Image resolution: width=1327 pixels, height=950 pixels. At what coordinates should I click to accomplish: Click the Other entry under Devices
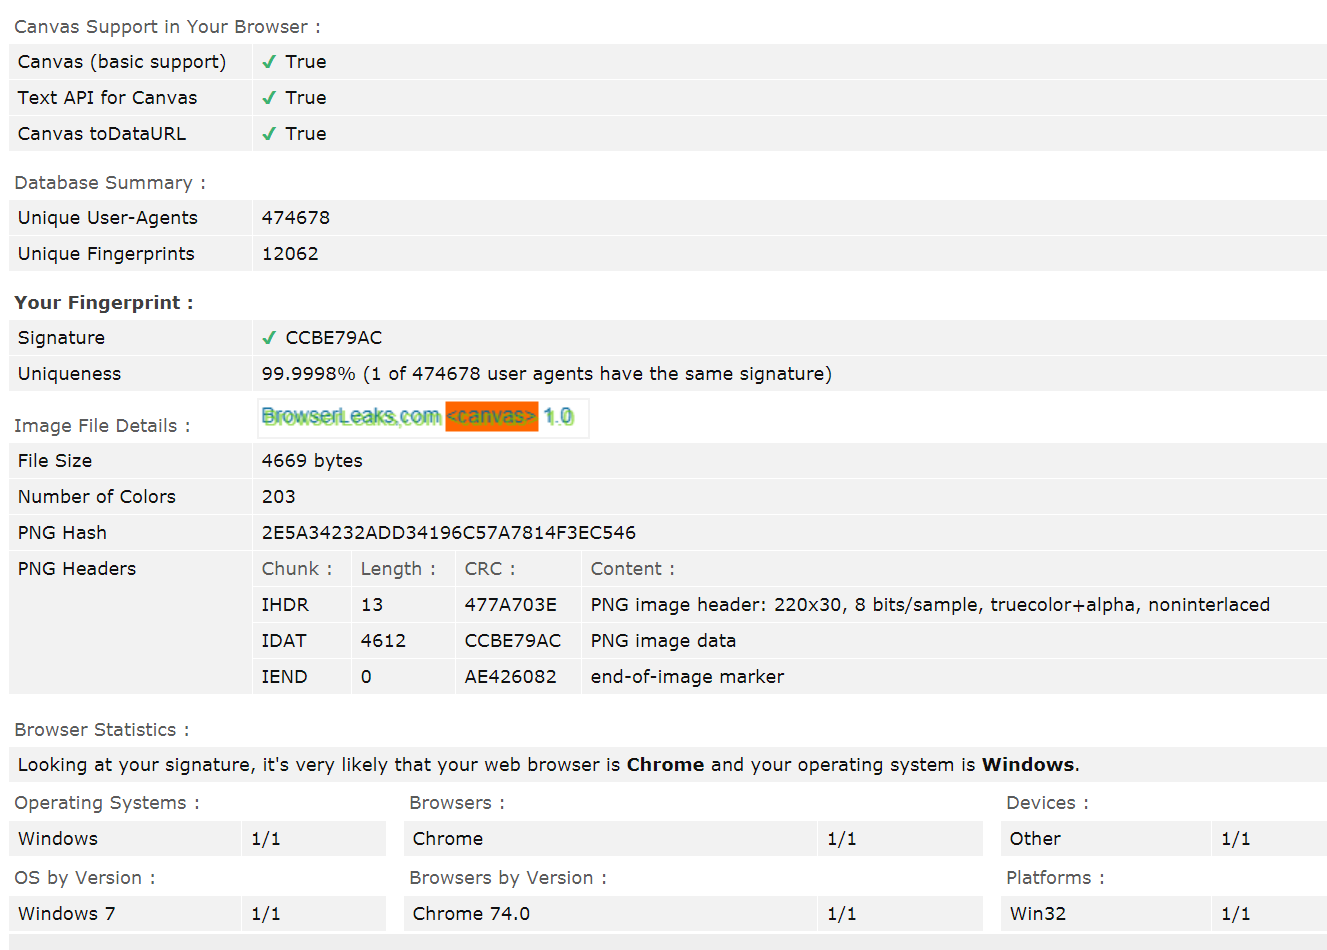(x=1035, y=839)
